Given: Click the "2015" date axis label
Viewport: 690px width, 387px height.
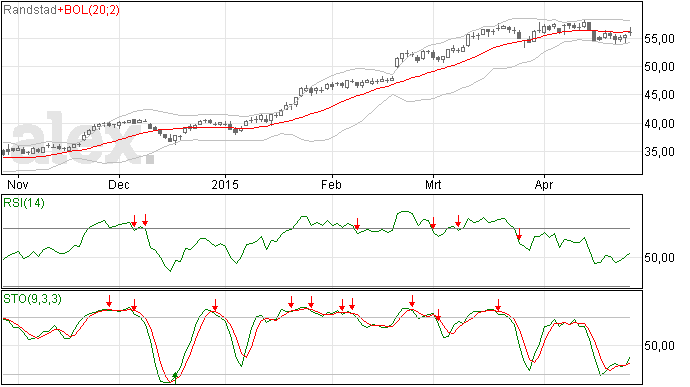Looking at the screenshot, I should point(225,184).
